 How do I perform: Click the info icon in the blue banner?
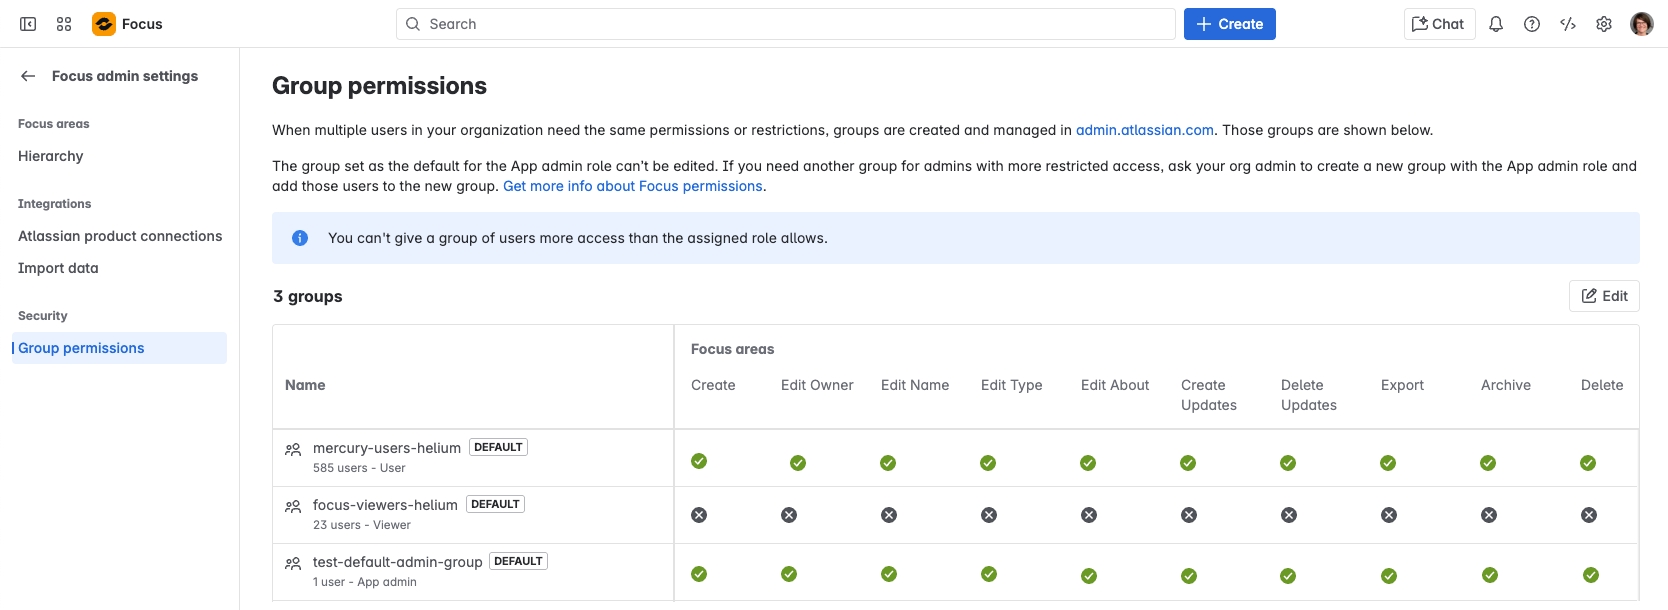tap(300, 238)
